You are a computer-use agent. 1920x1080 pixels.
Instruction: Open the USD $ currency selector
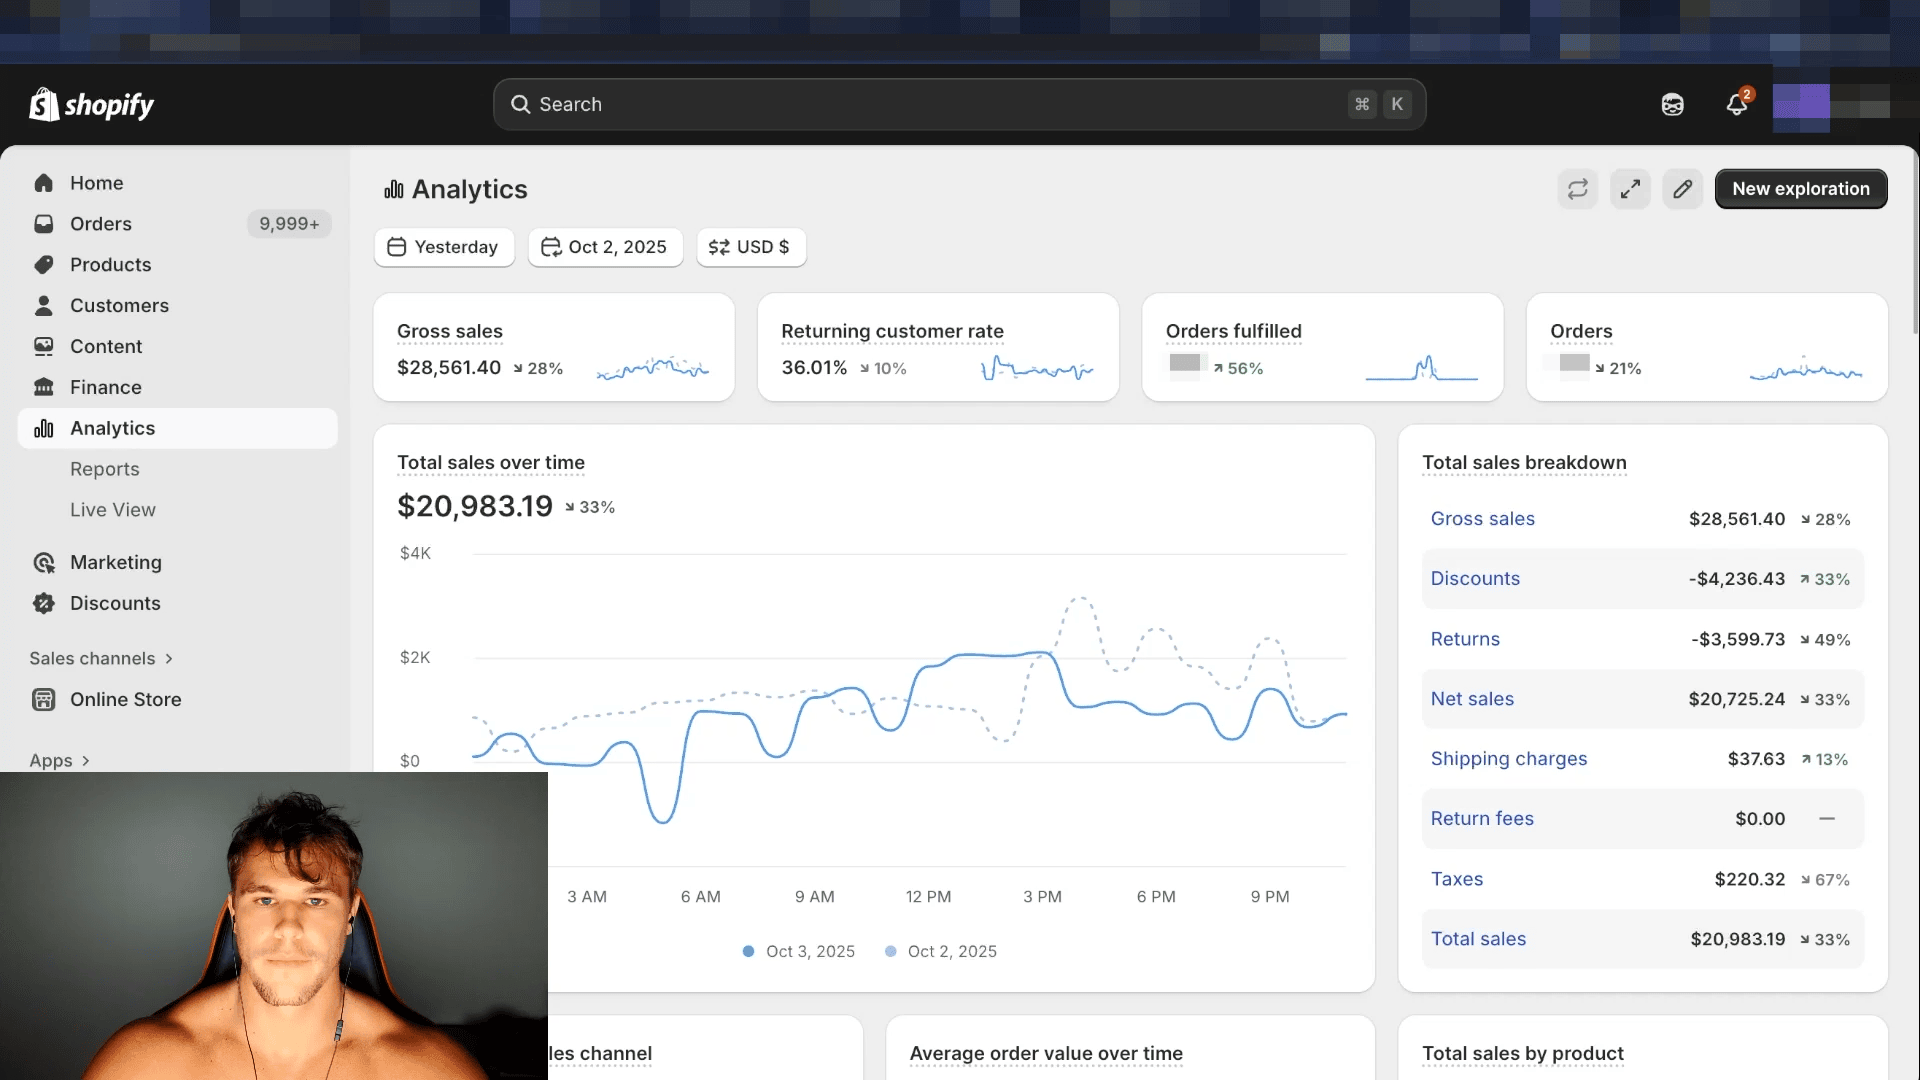tap(750, 247)
